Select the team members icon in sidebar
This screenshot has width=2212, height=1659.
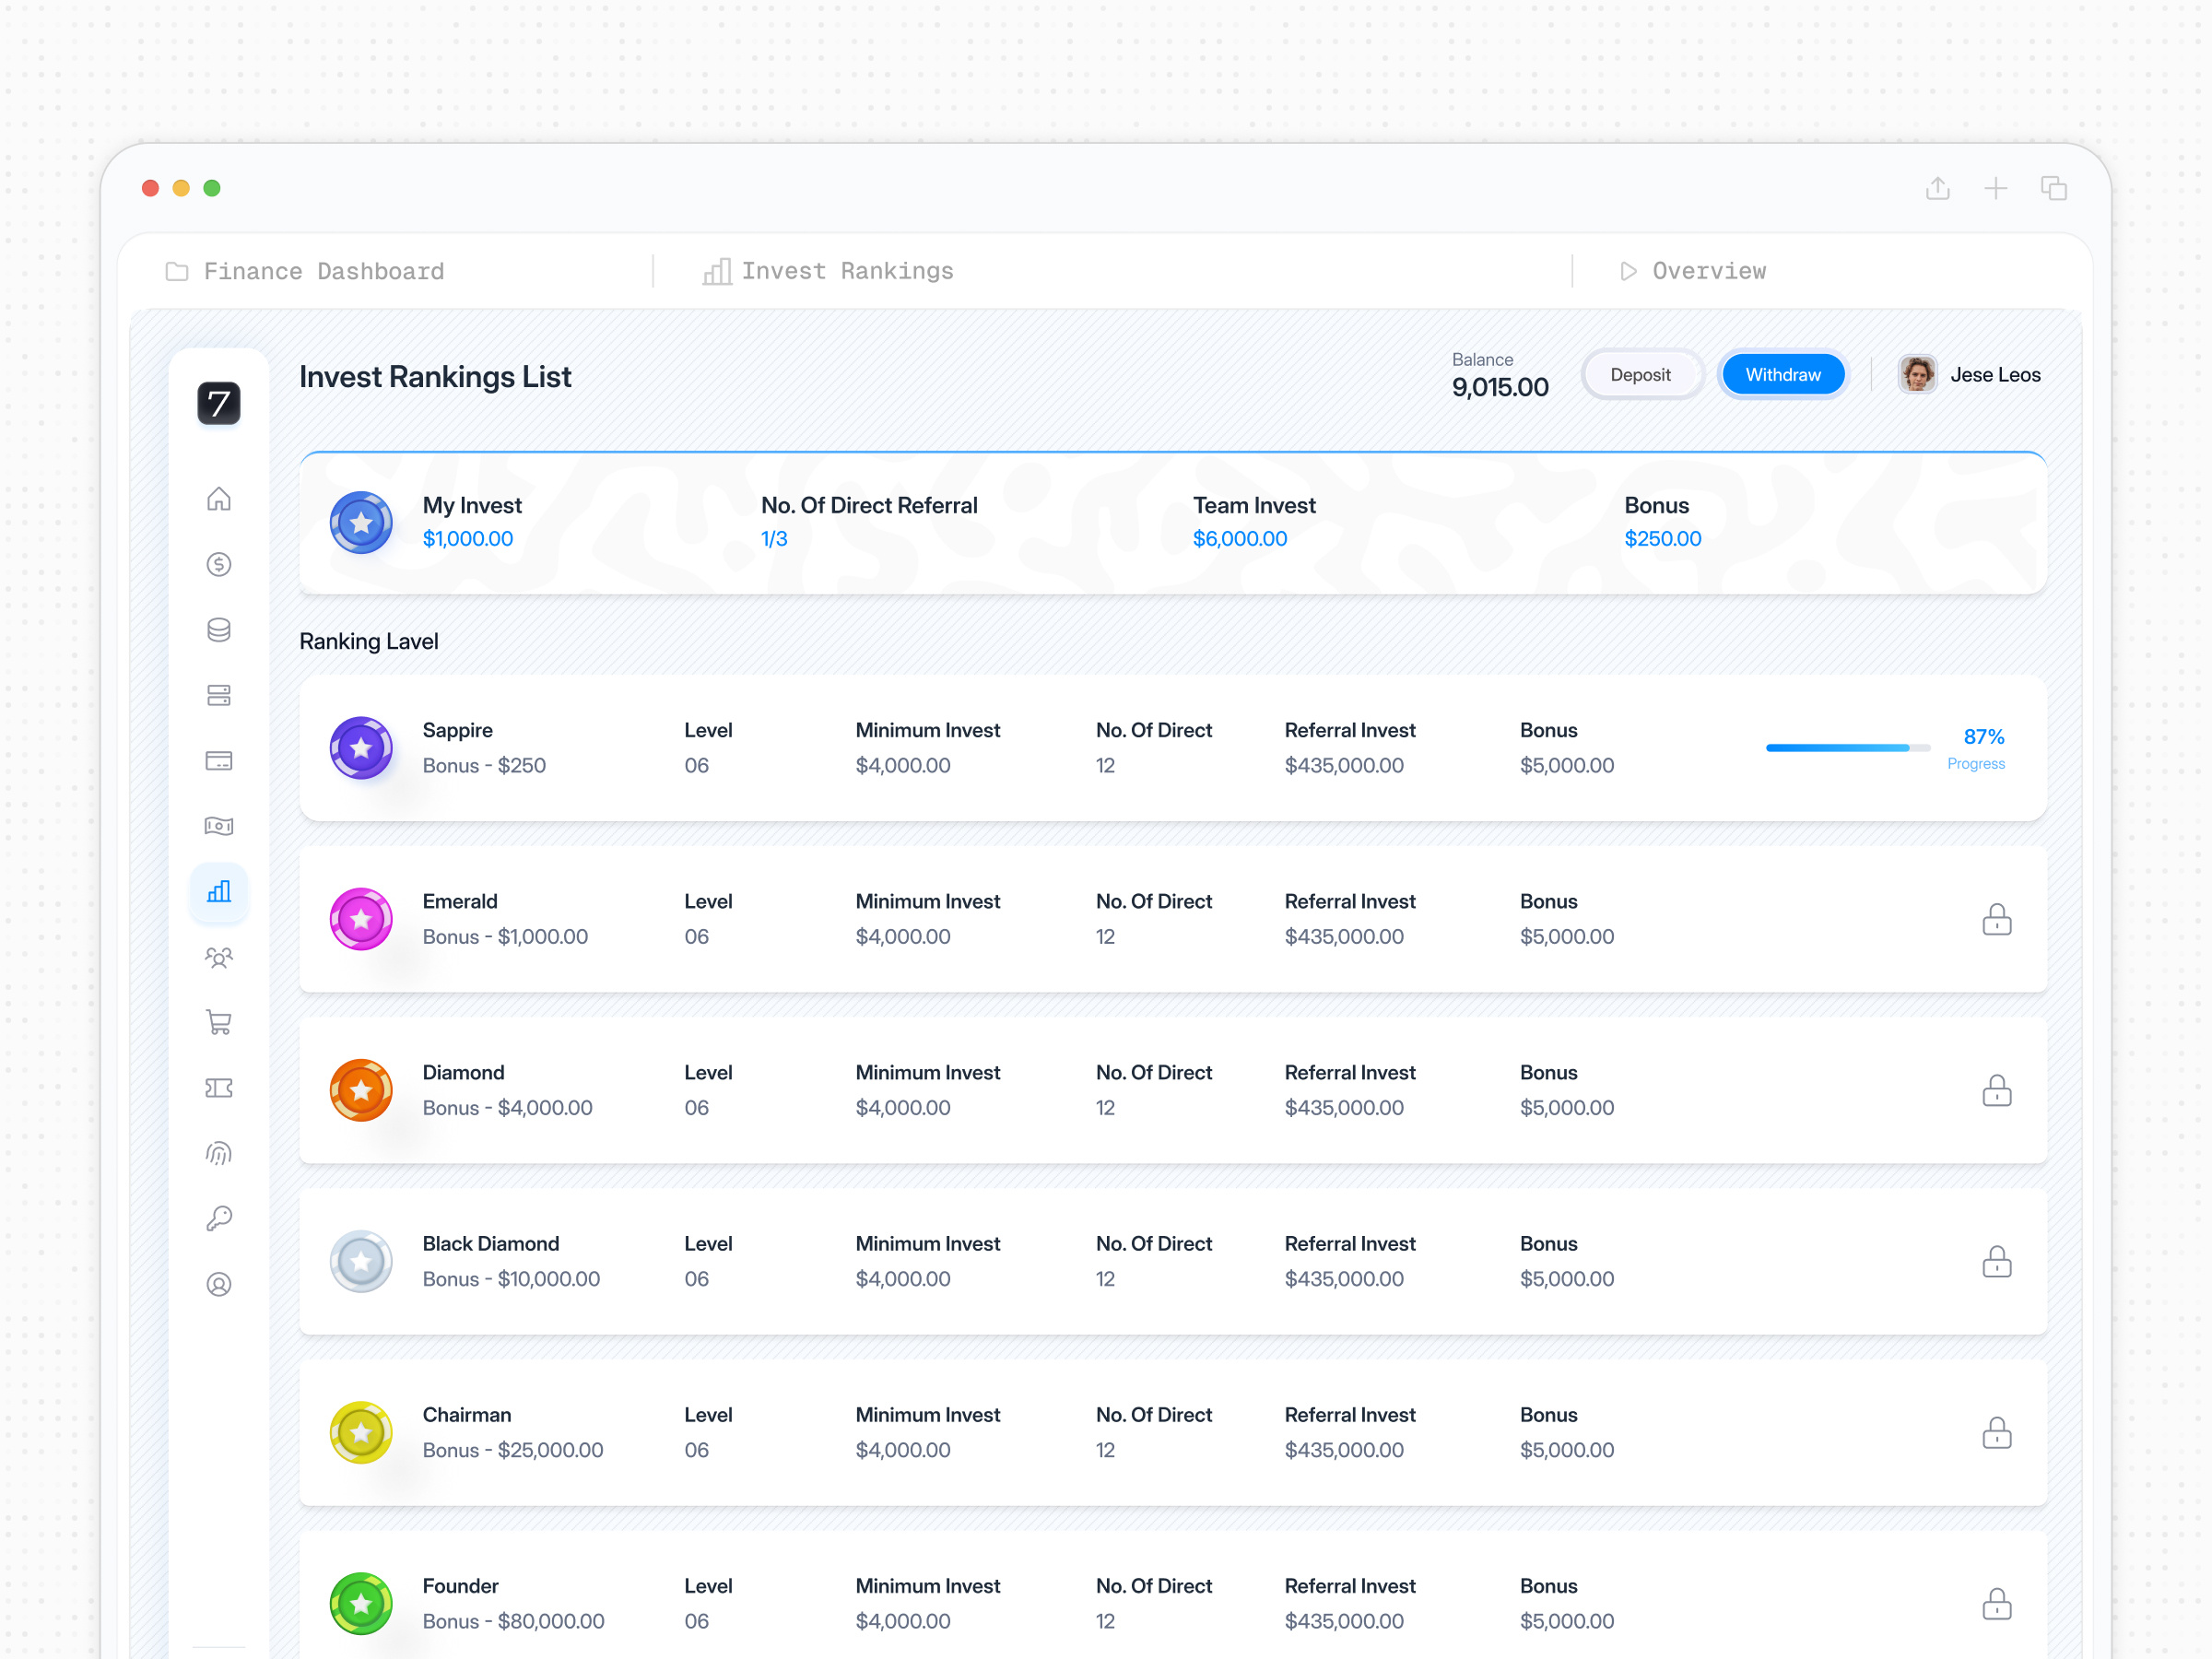pyautogui.click(x=219, y=957)
